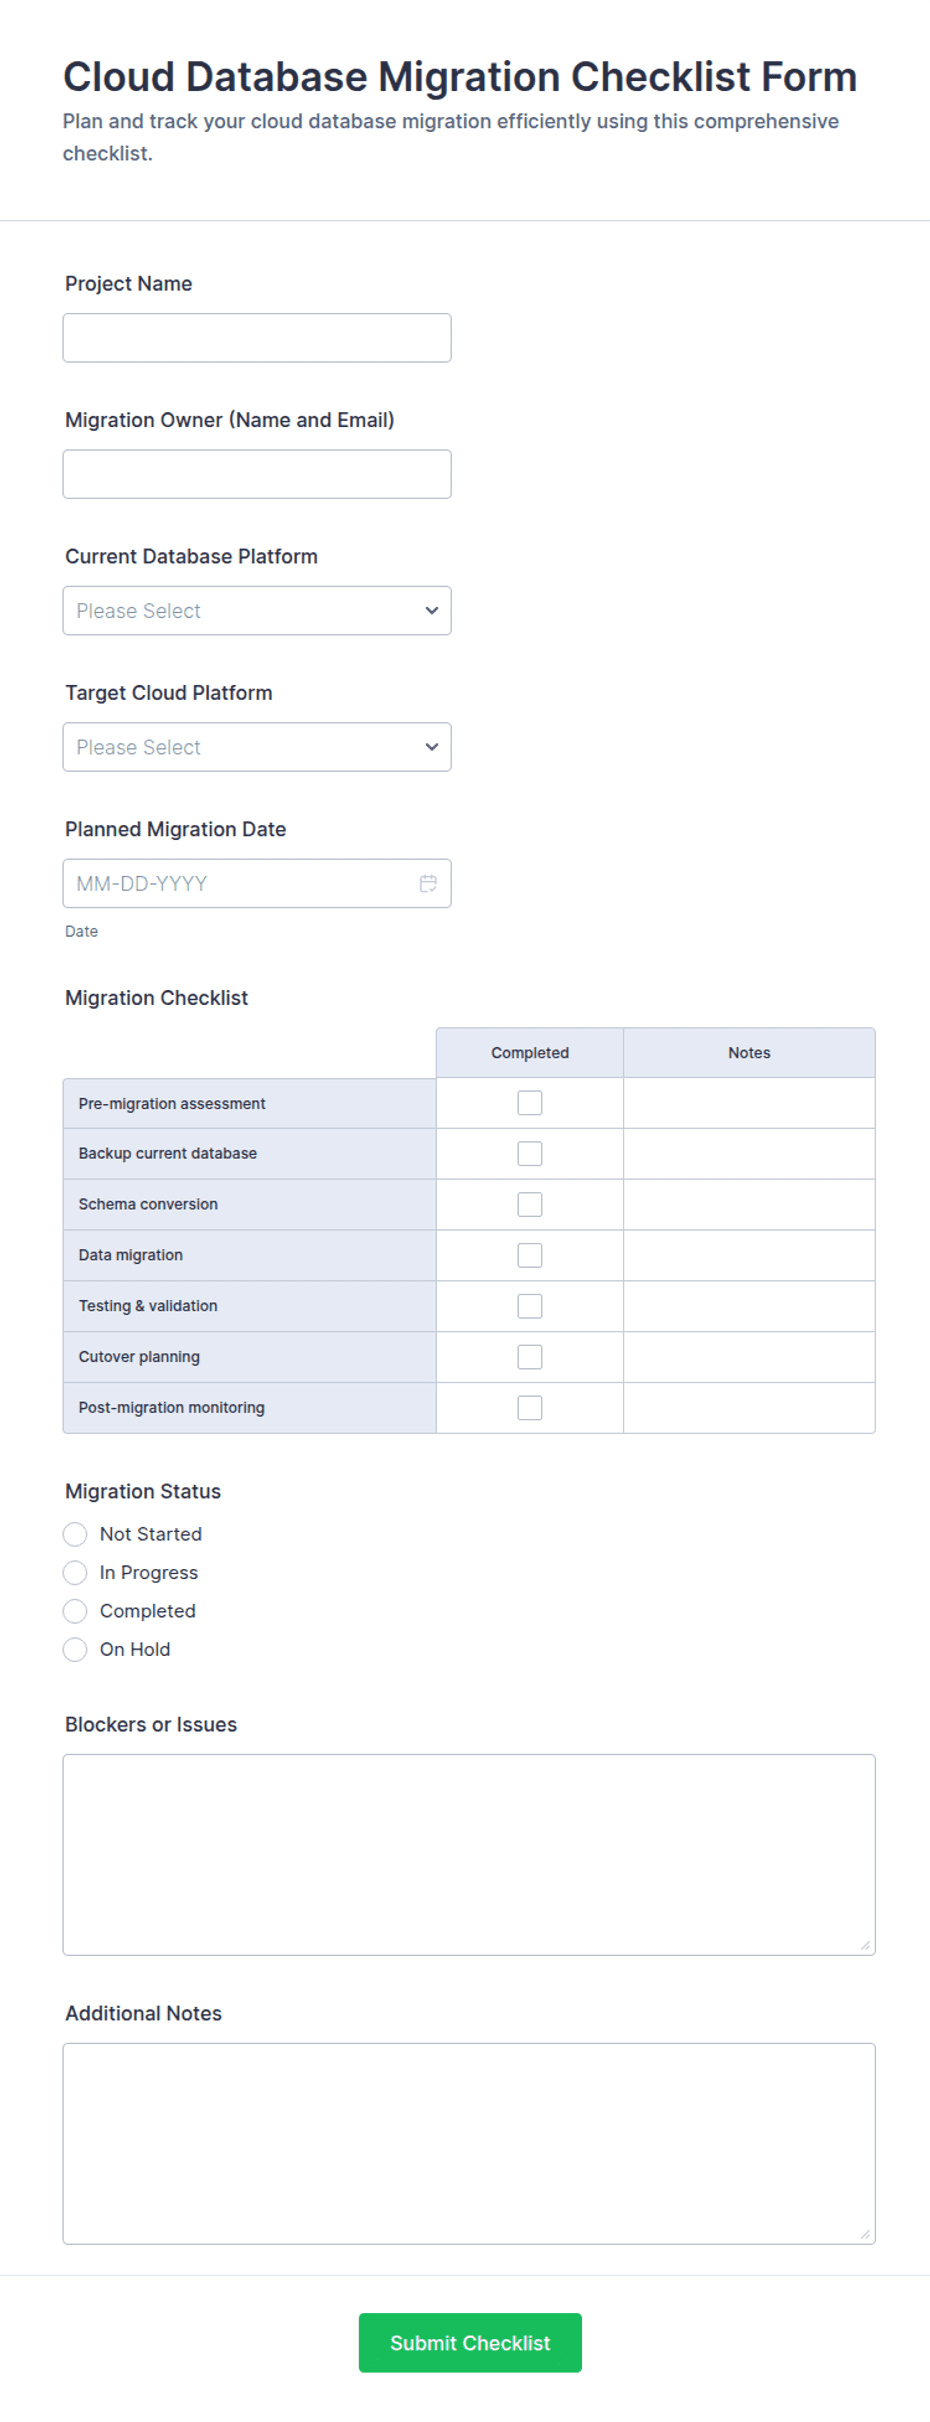Screen dimensions: 930x2422
Task: Expand the Target Cloud Platform dropdown
Action: click(x=257, y=747)
